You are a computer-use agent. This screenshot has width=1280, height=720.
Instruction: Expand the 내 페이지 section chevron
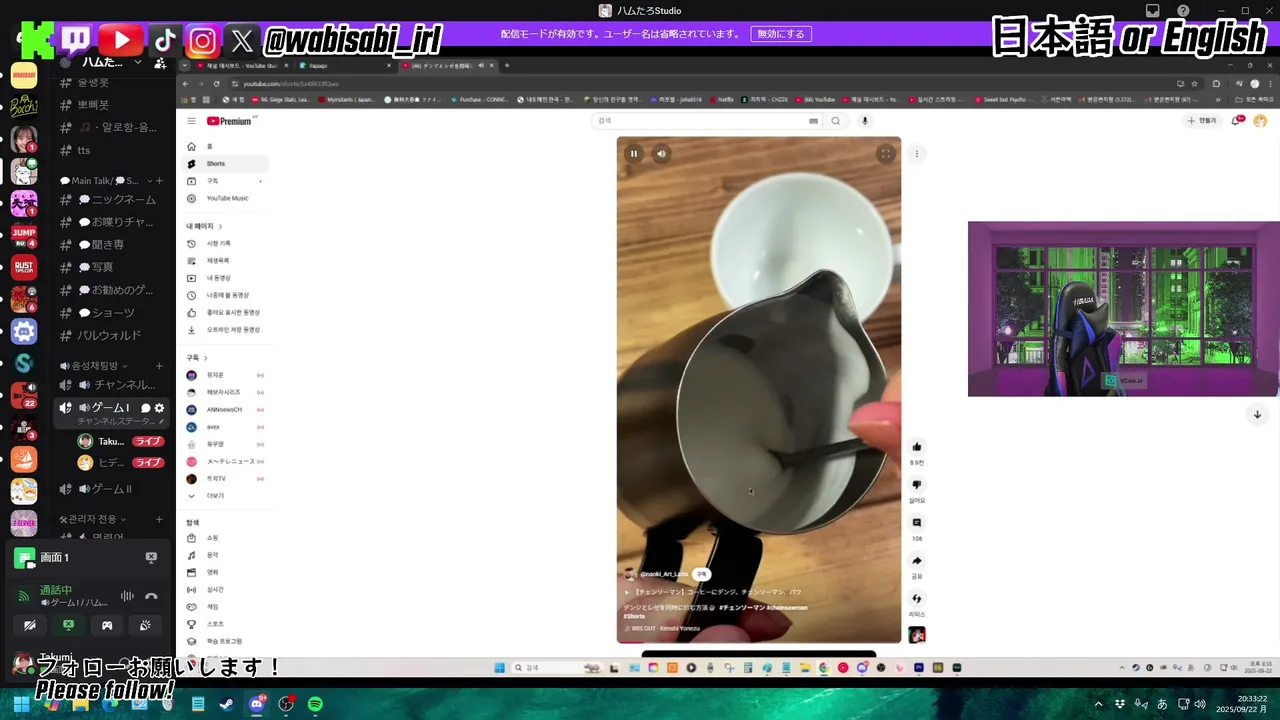[220, 227]
